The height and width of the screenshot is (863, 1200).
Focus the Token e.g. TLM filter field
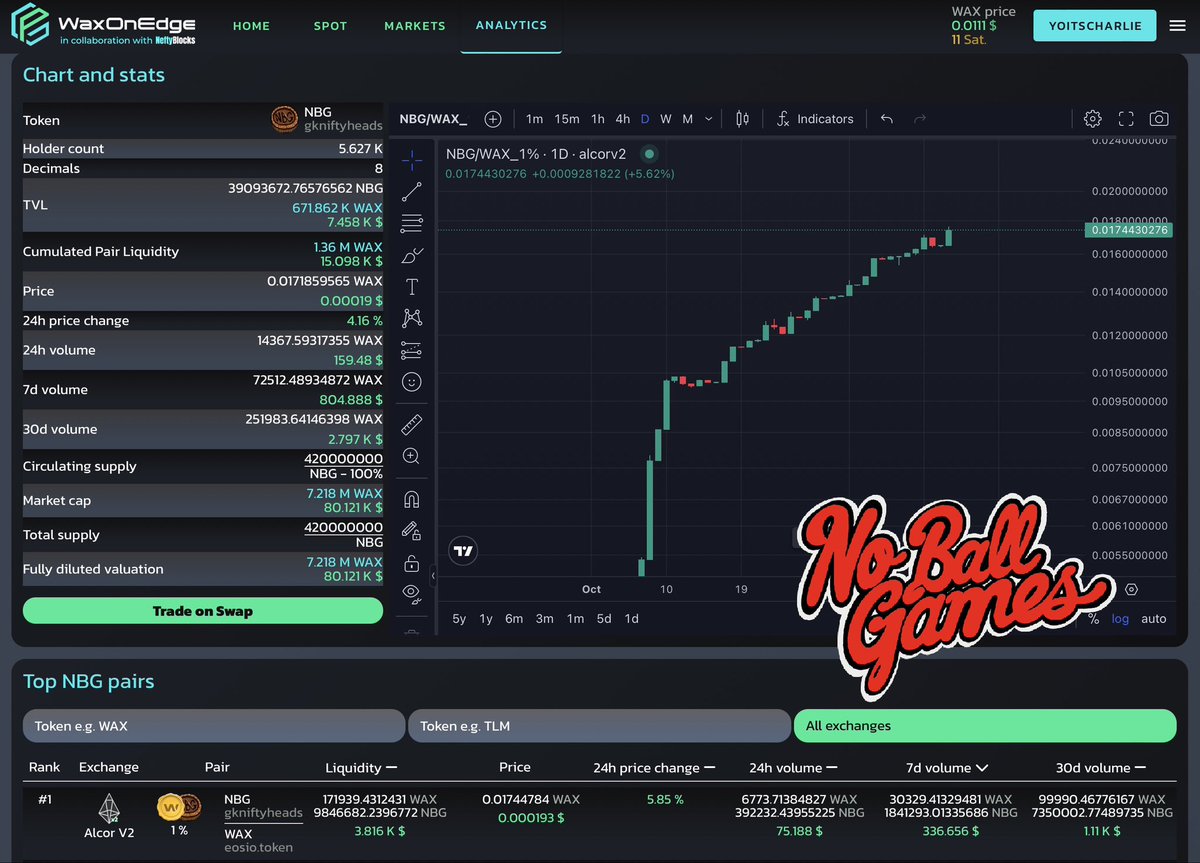point(599,726)
